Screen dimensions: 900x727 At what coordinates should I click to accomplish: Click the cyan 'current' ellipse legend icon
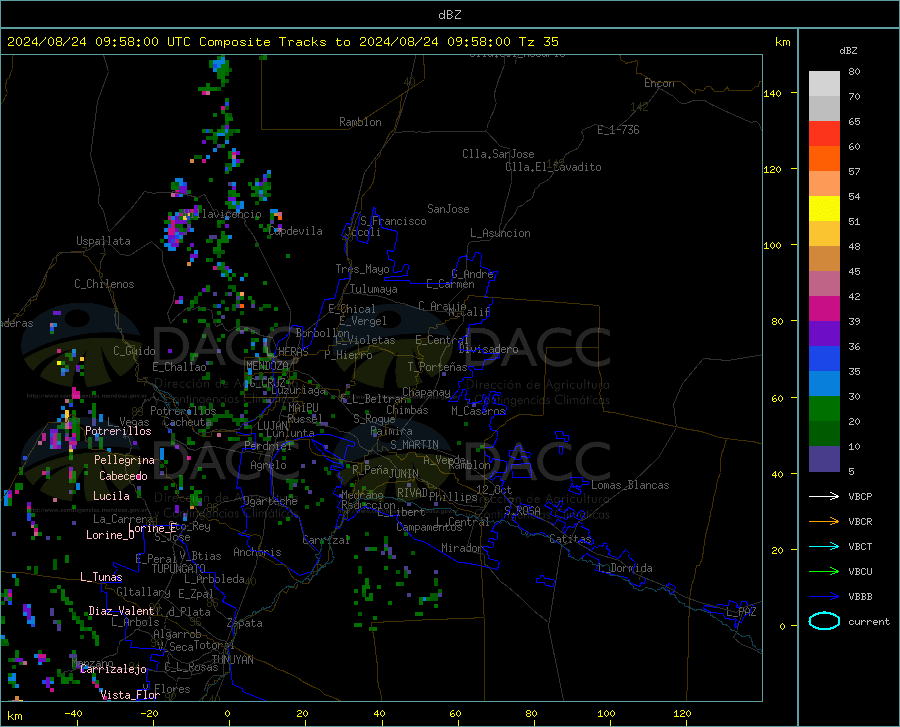824,621
